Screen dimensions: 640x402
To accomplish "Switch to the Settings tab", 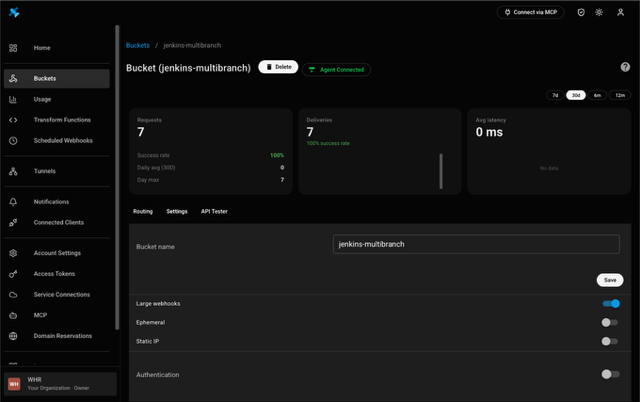I will tap(177, 211).
